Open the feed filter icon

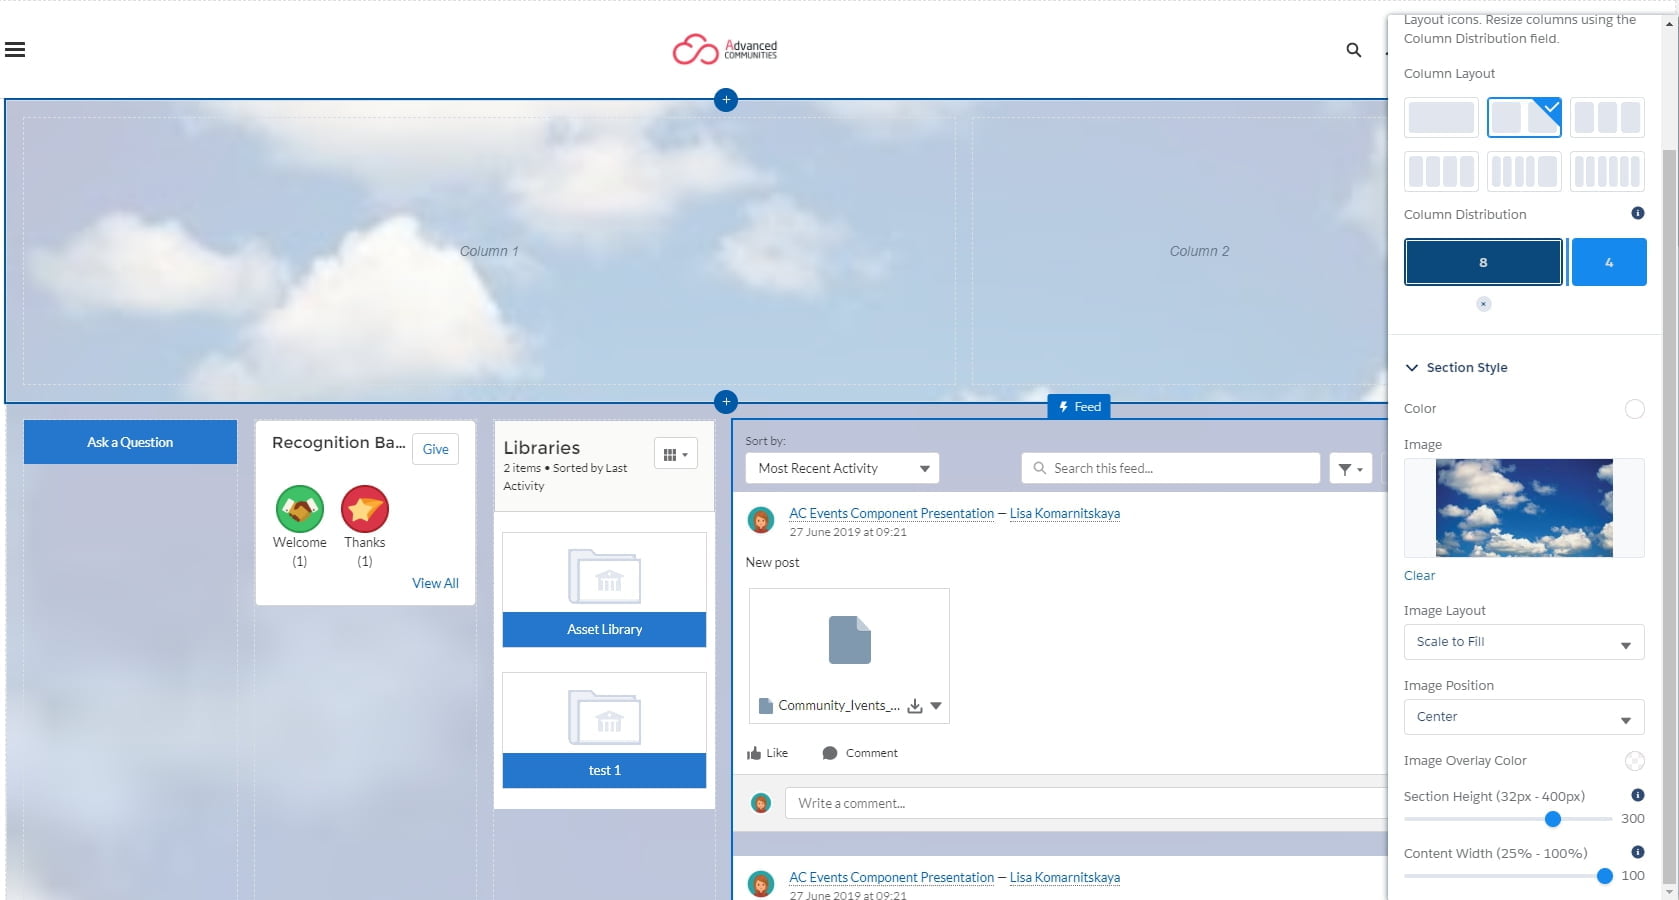[x=1350, y=467]
